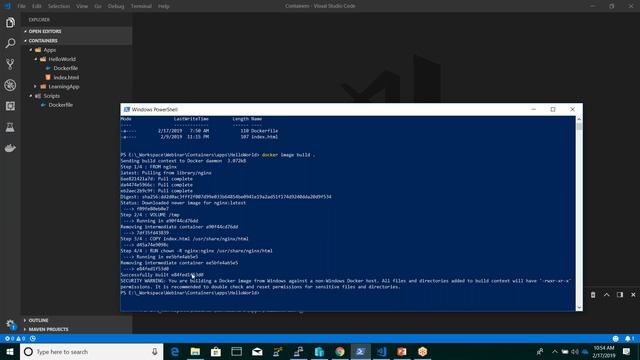The image size is (640, 360).
Task: Open the Edit menu
Action: tap(37, 6)
